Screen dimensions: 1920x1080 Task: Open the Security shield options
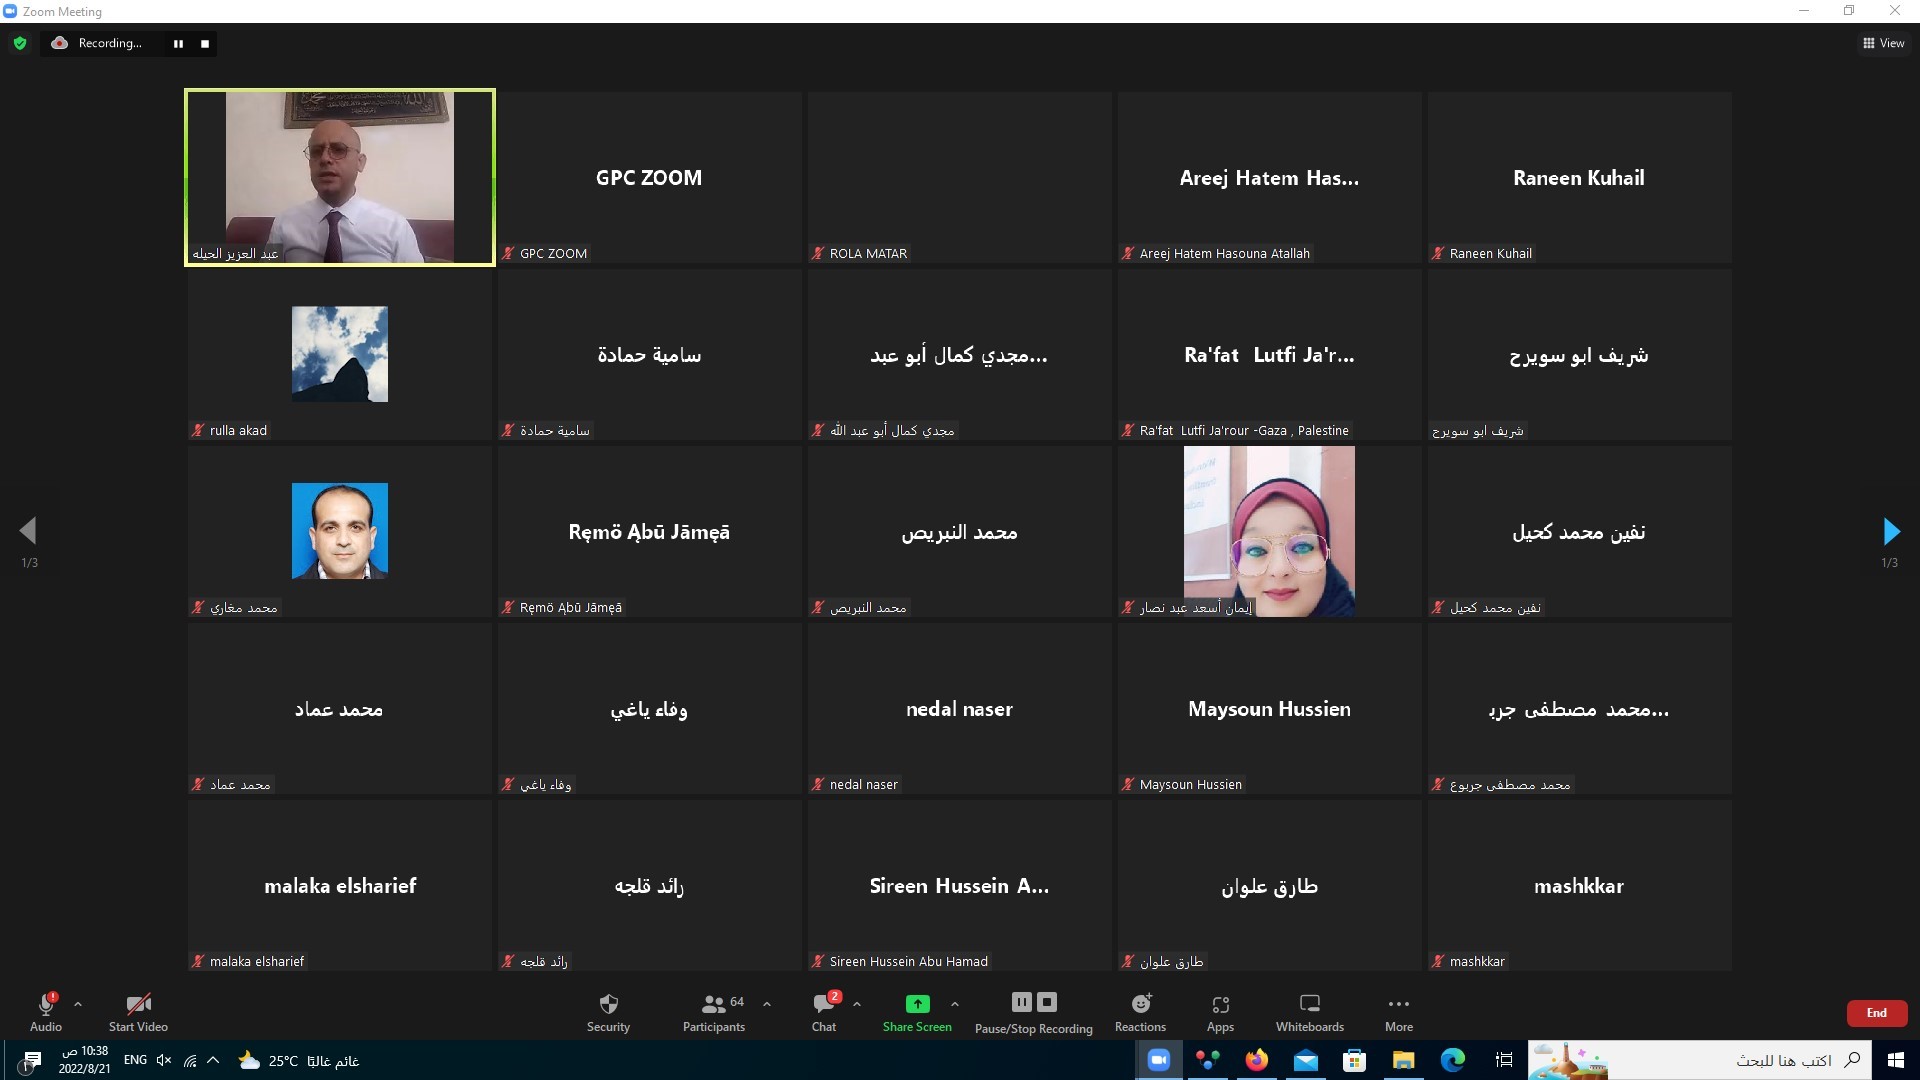coord(608,1011)
